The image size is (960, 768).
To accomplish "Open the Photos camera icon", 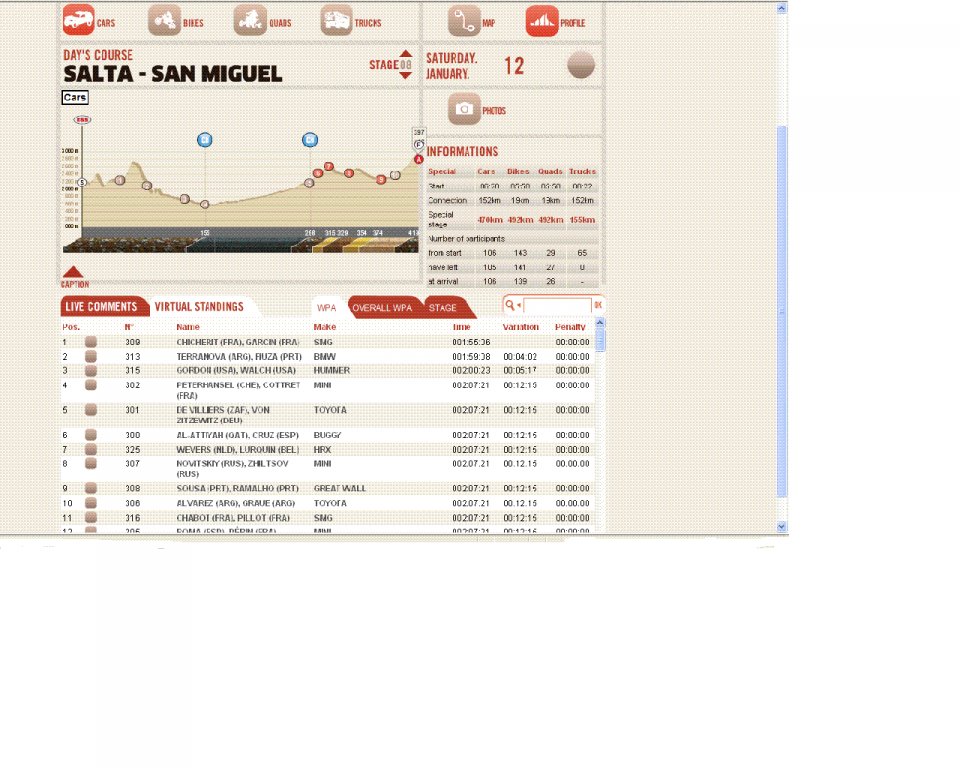I will tap(464, 110).
